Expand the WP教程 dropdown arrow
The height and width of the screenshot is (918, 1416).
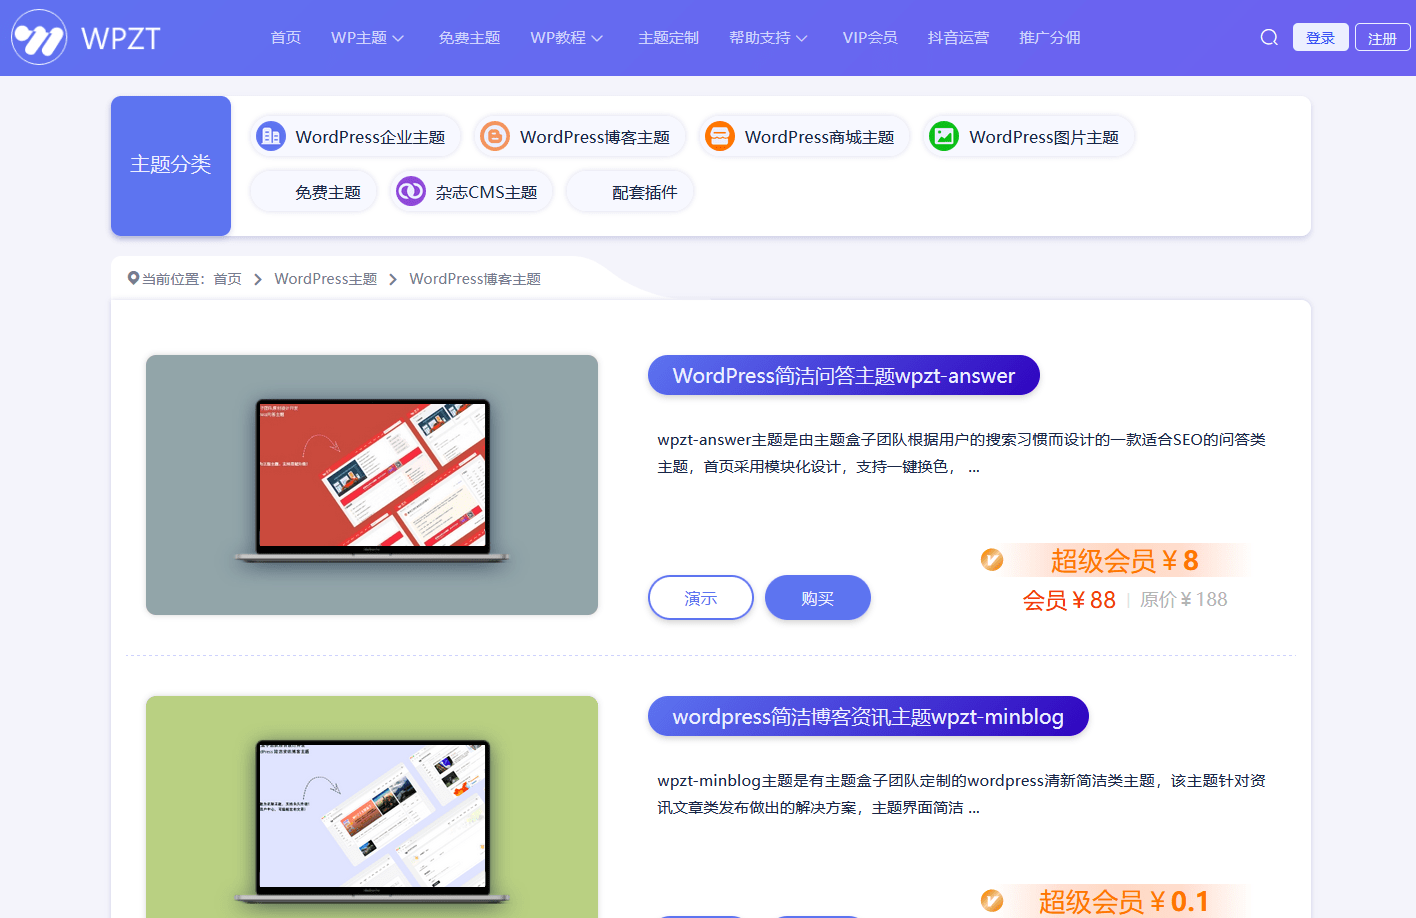(x=597, y=38)
